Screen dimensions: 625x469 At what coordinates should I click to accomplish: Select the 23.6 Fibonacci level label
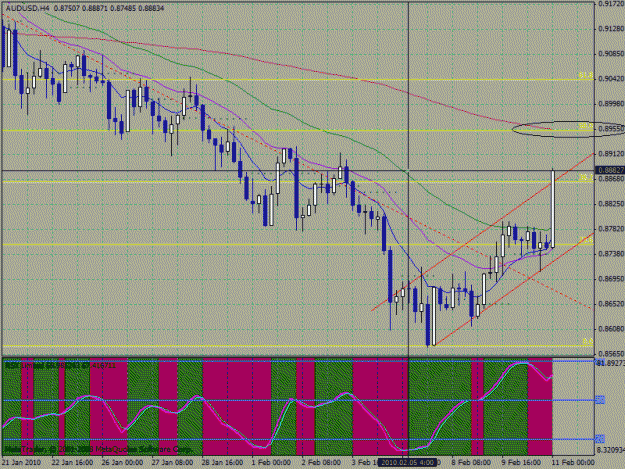586,240
